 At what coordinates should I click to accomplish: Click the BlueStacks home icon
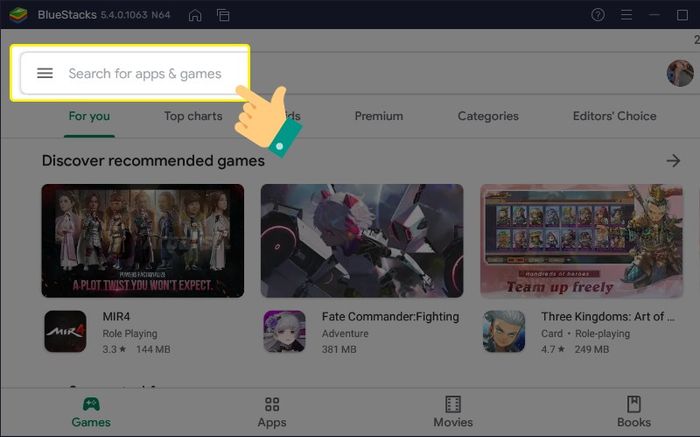[x=195, y=15]
